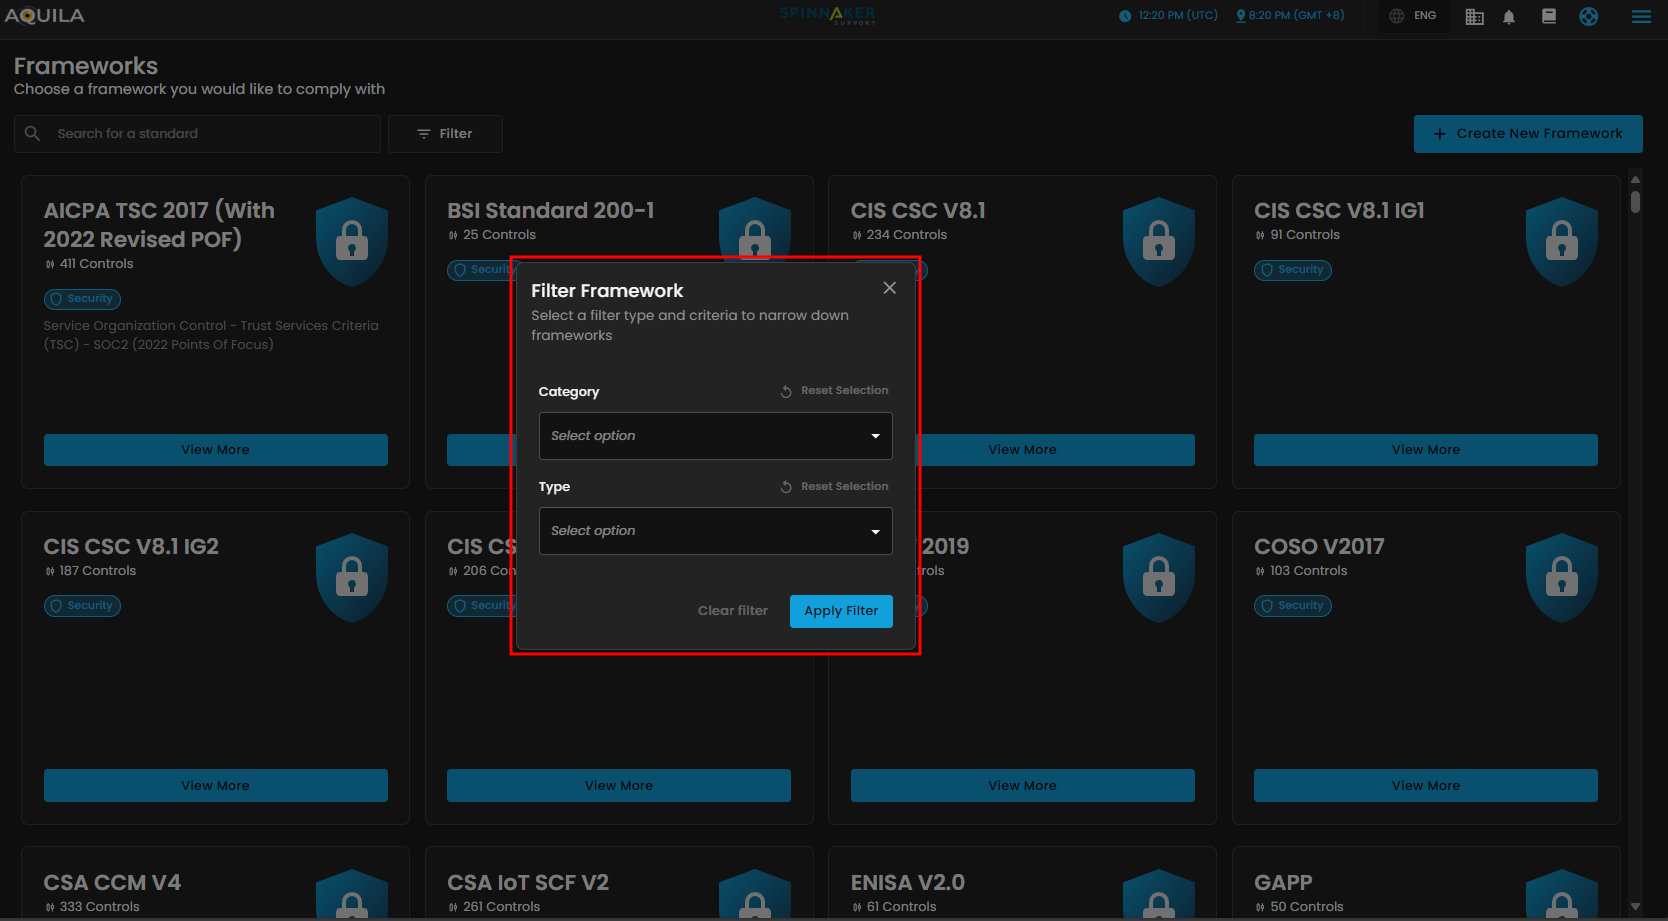Open the Filter button beside search
Viewport: 1668px width, 921px height.
445,134
